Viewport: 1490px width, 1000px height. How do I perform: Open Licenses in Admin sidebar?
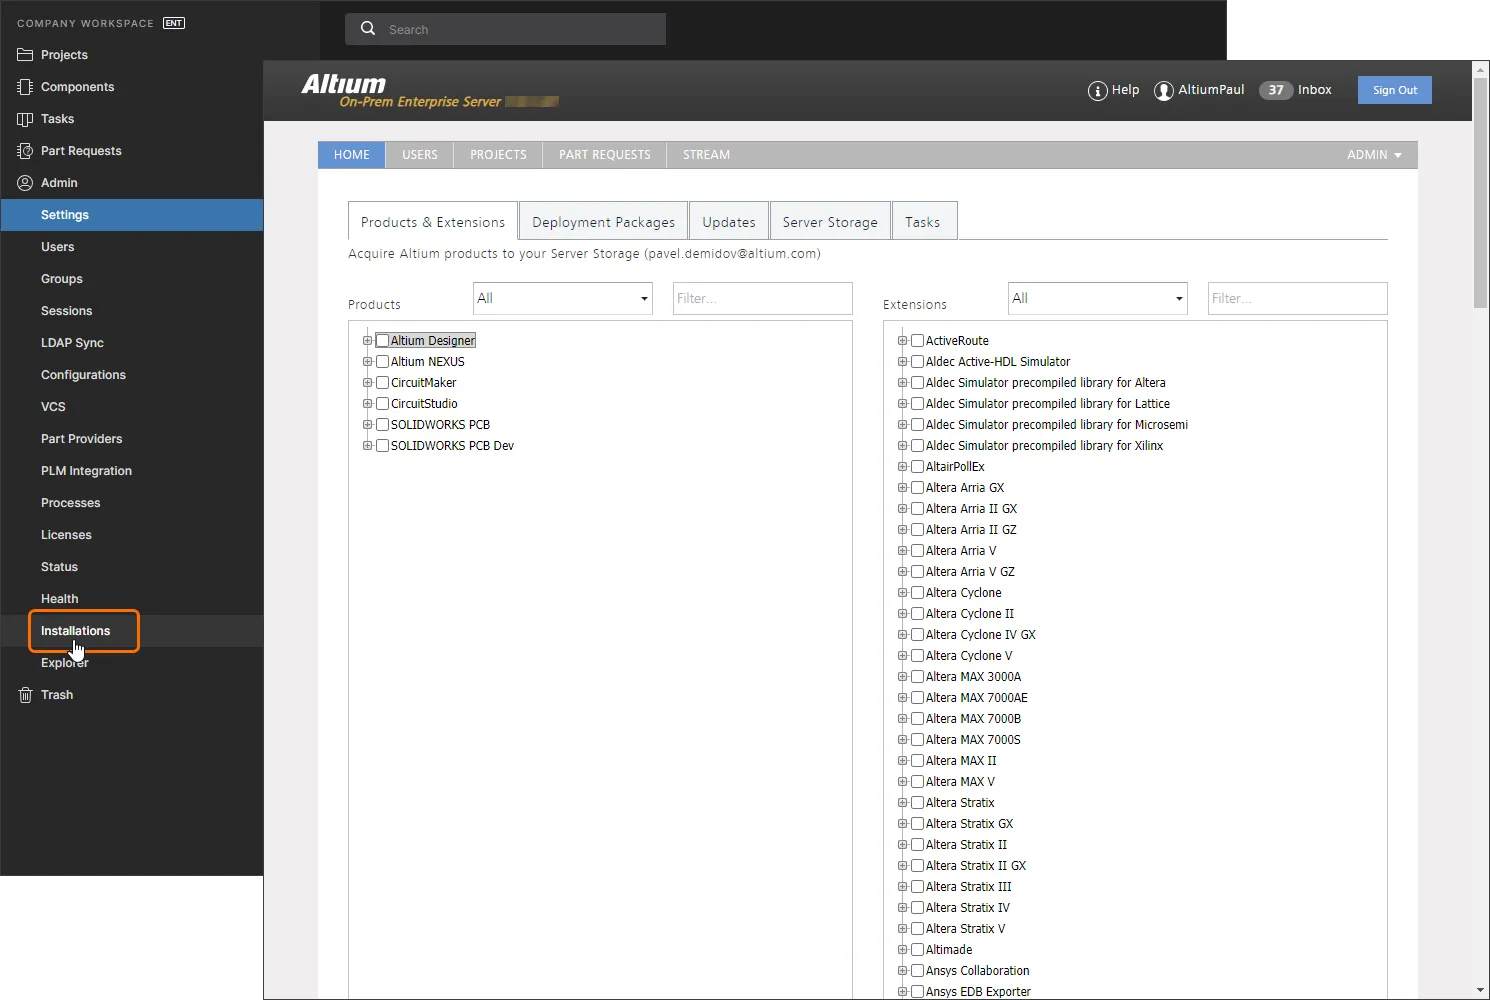pos(66,535)
